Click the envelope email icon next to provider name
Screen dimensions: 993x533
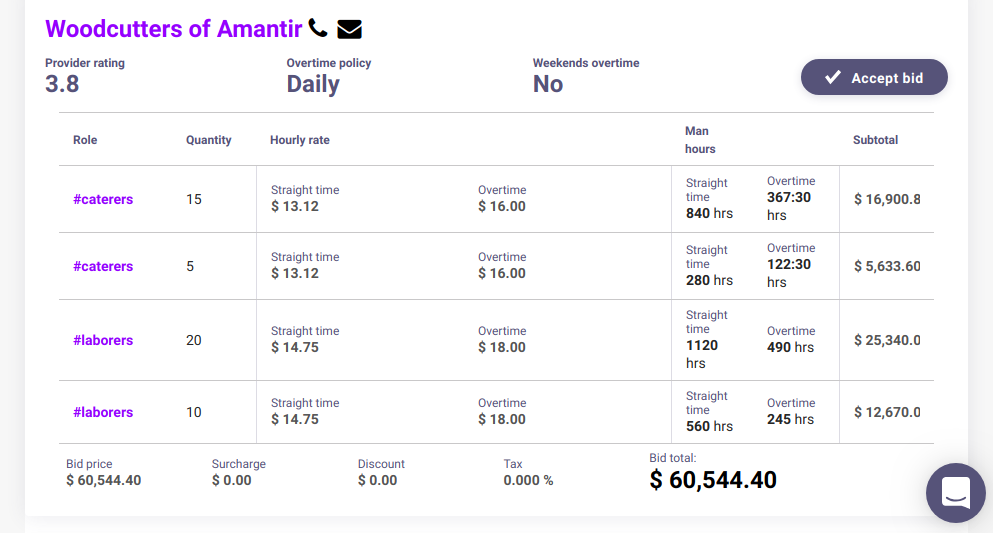349,29
